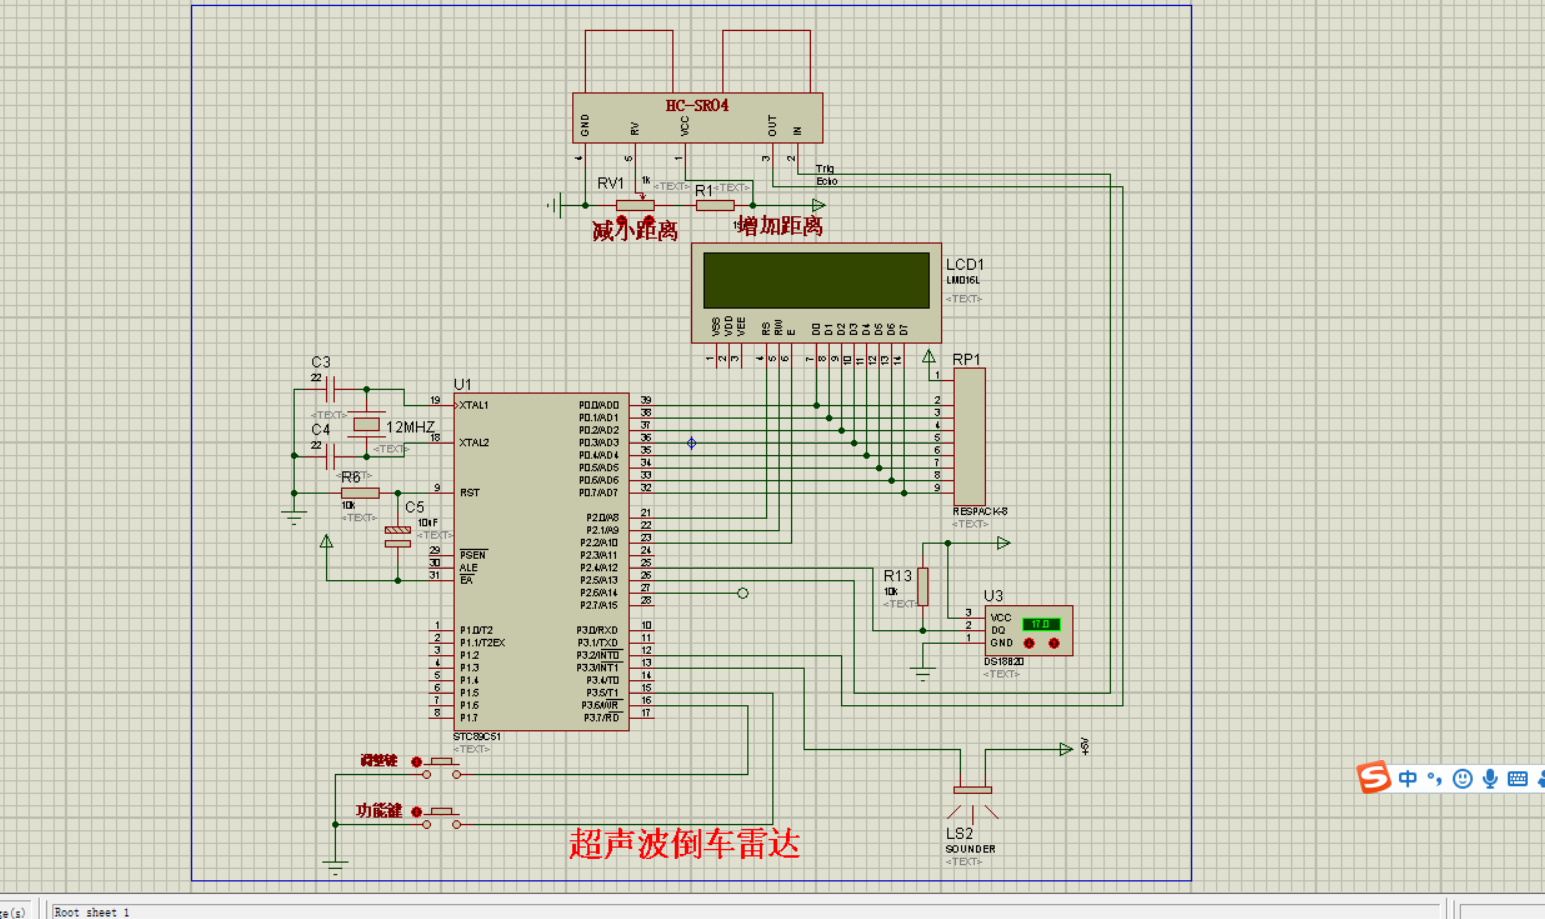Select the HC-SR04 ultrasonic module
The height and width of the screenshot is (919, 1545).
coord(697,118)
